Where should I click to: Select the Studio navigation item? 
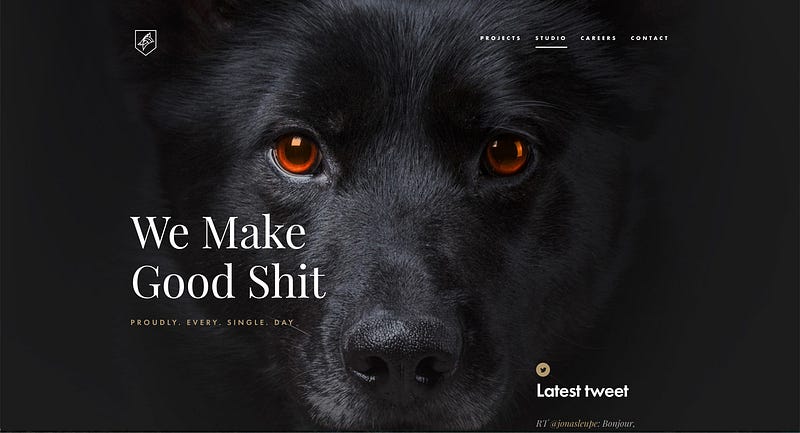click(x=551, y=38)
